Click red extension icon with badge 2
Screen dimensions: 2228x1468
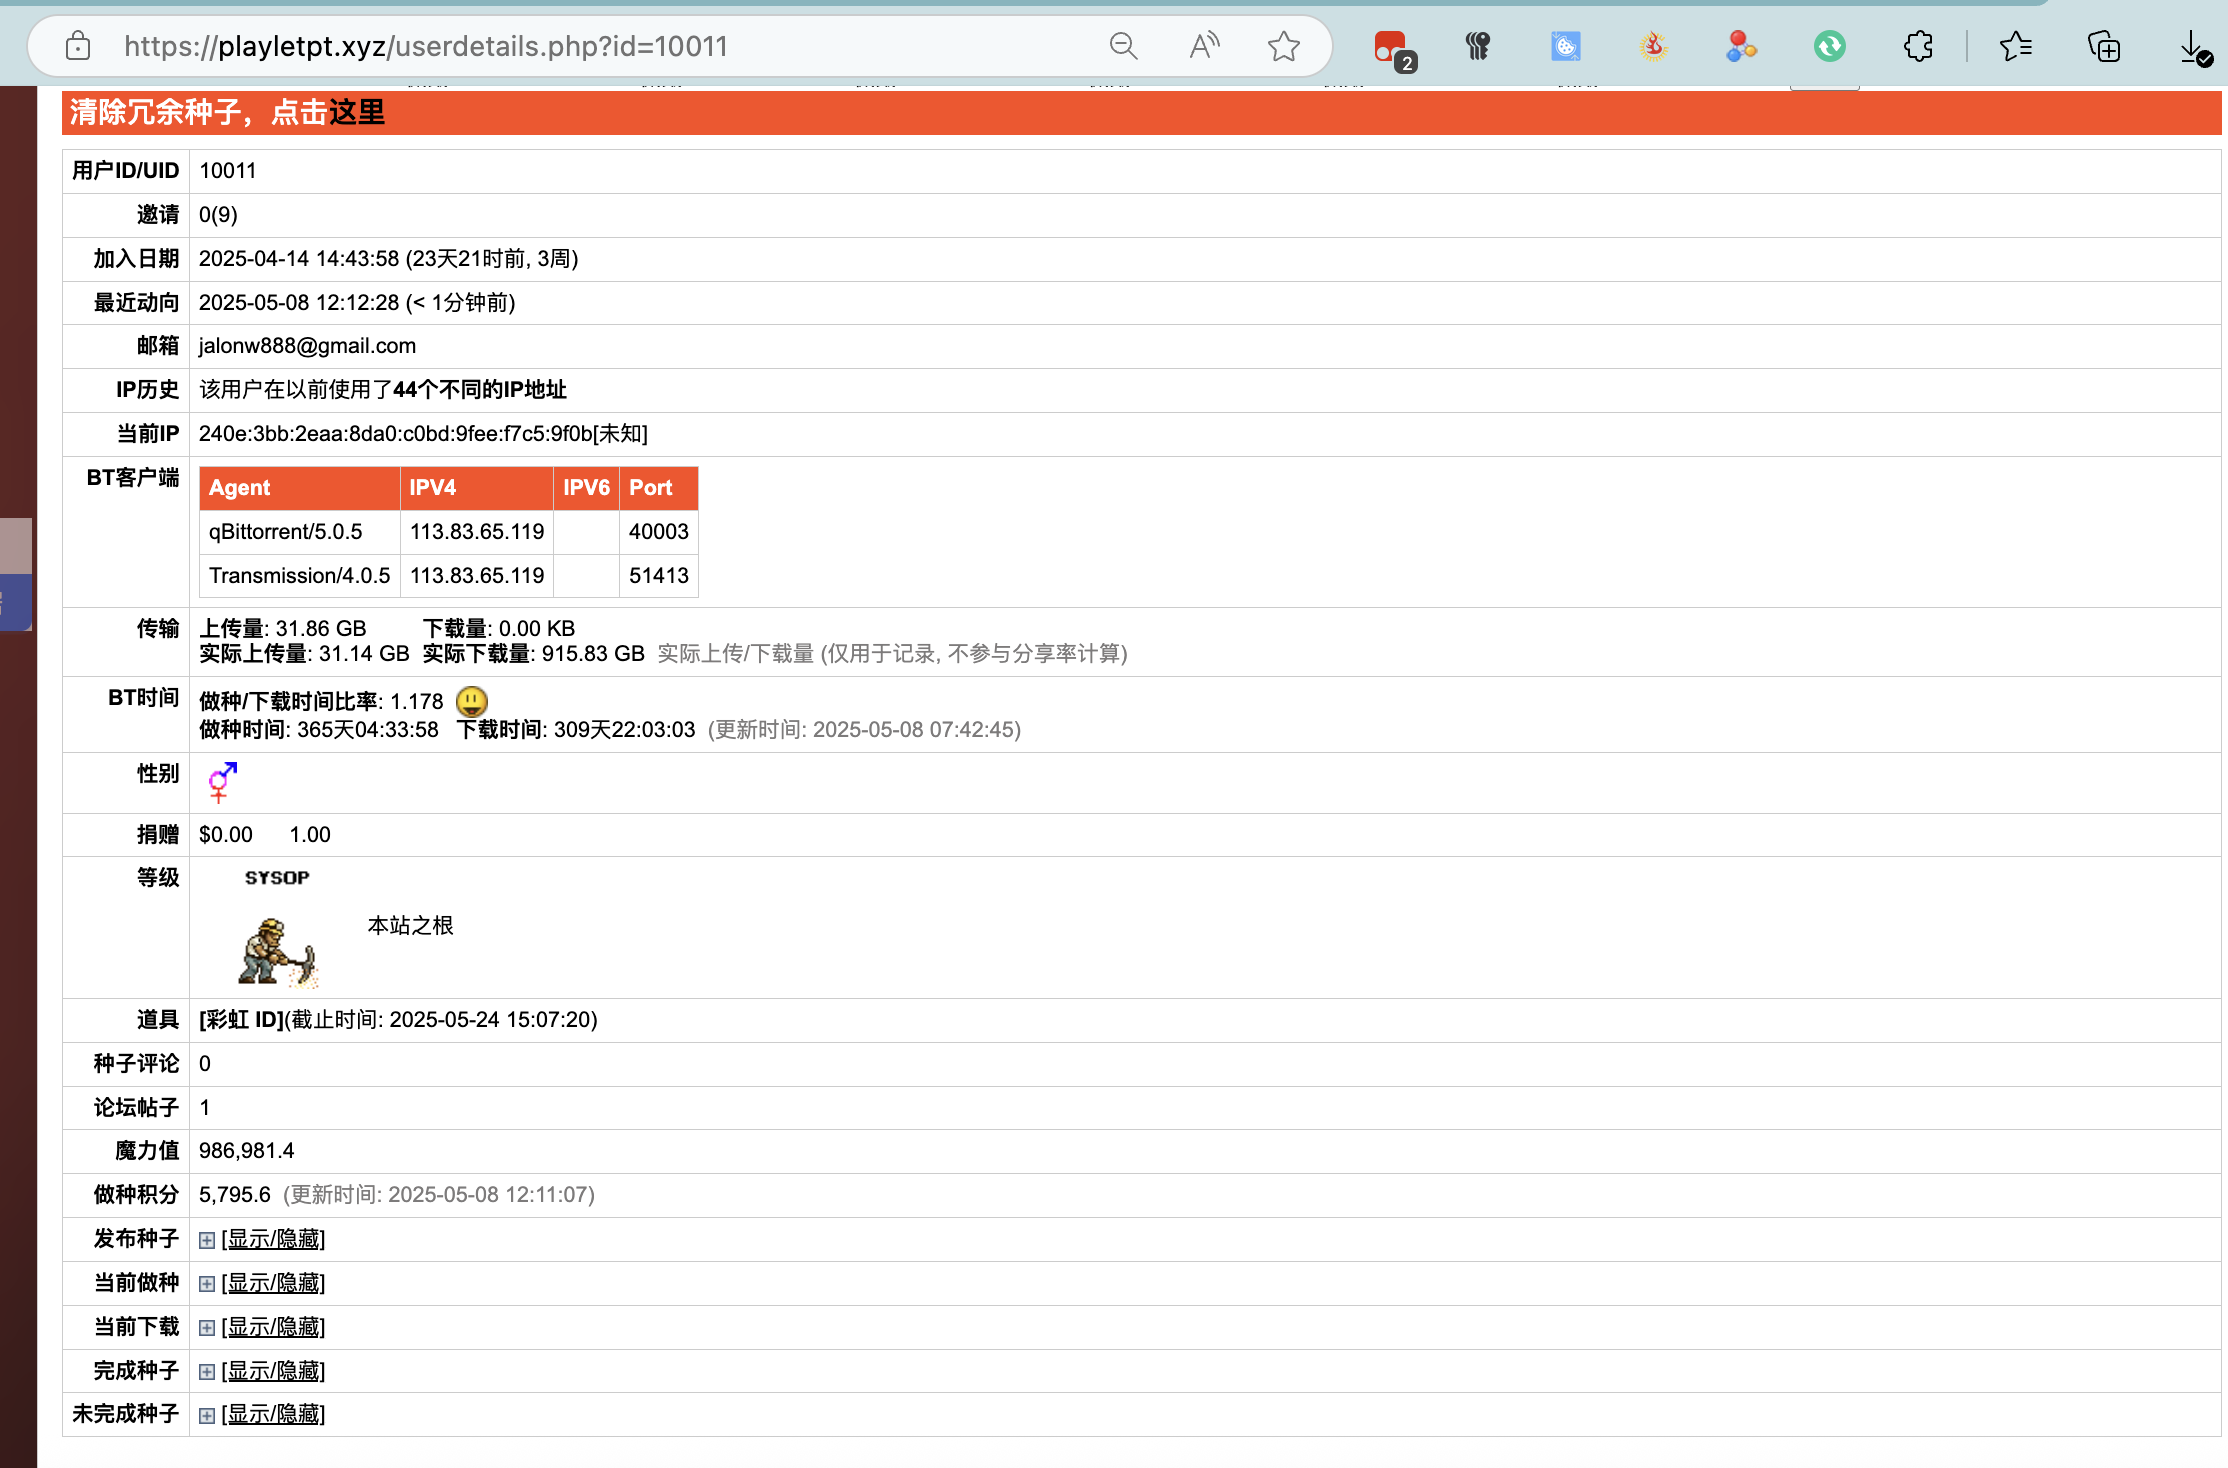[1391, 48]
